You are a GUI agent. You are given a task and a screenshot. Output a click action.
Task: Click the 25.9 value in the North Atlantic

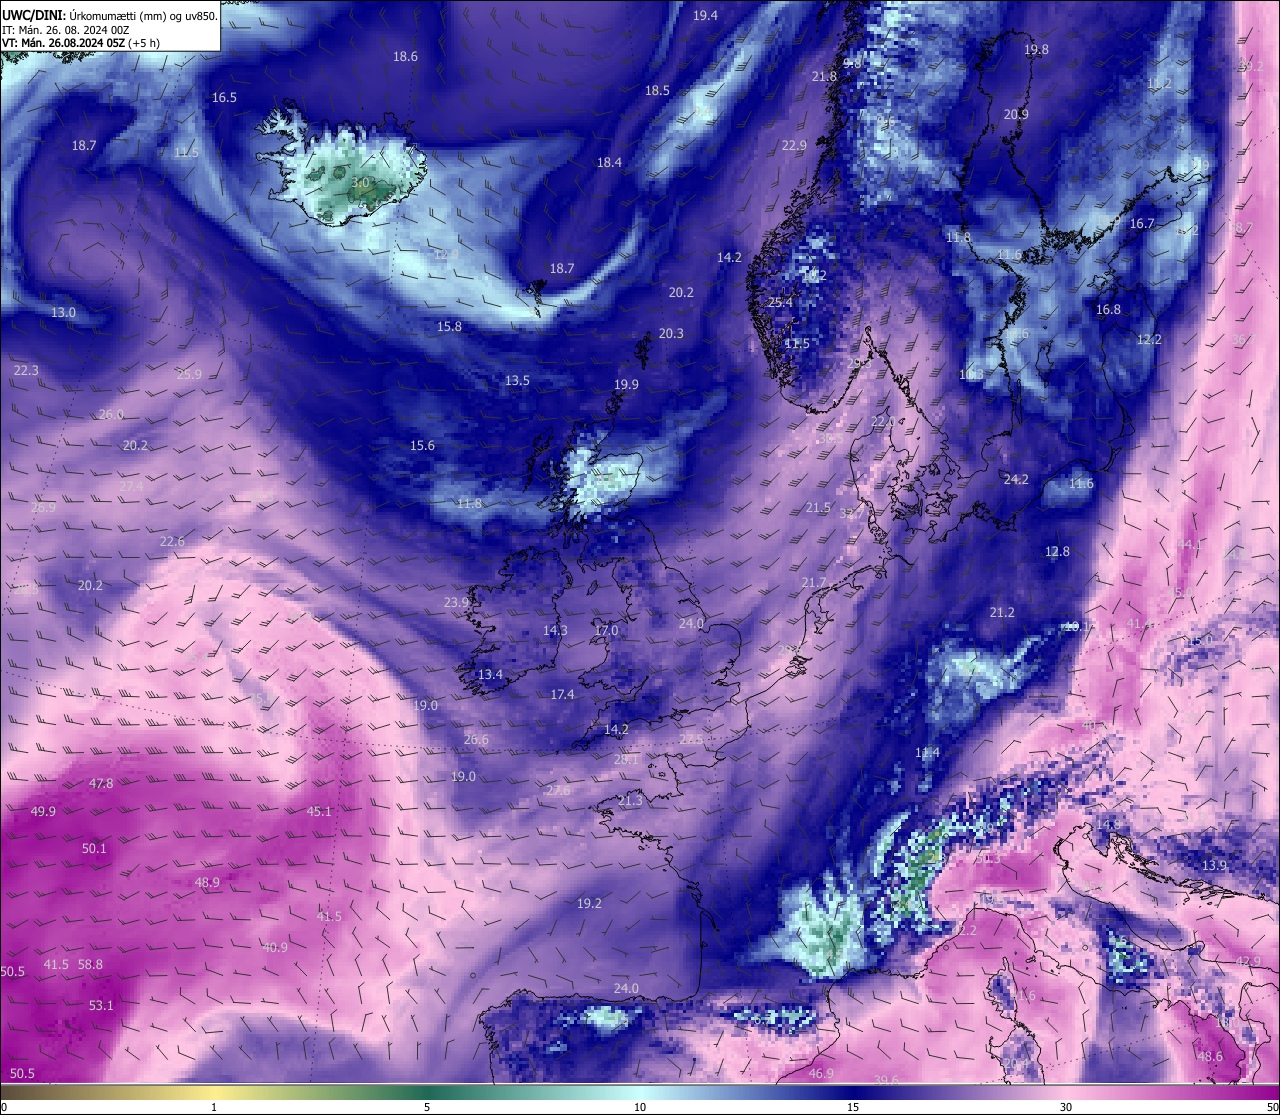(190, 375)
